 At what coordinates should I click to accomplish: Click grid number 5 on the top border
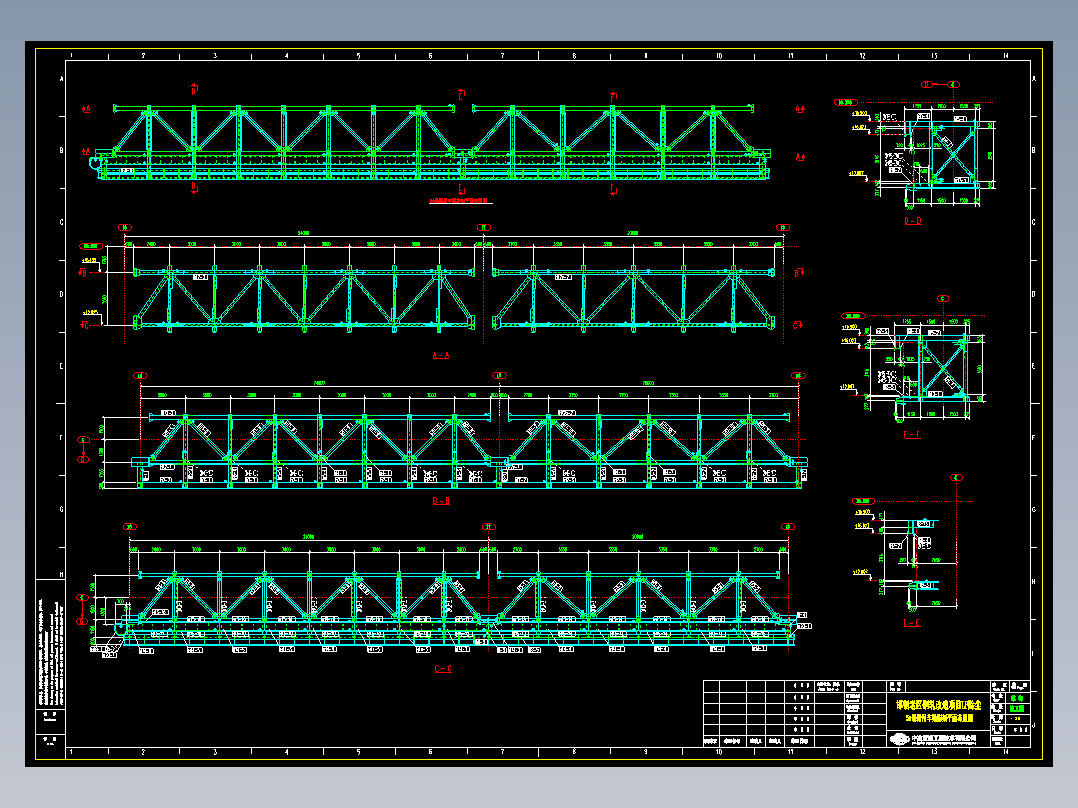point(358,56)
